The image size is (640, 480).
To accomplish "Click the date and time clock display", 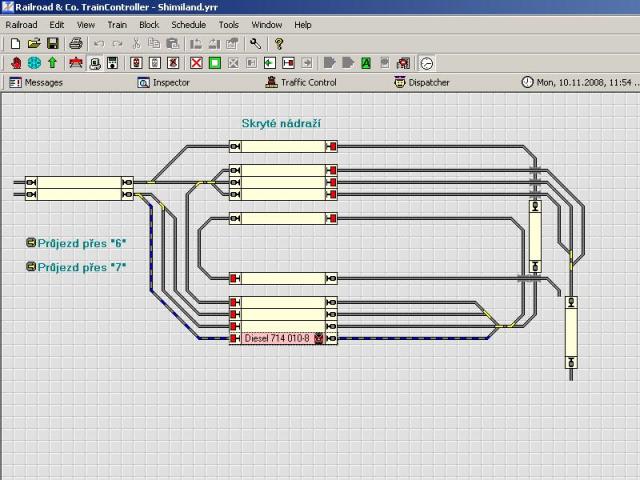I will [580, 82].
